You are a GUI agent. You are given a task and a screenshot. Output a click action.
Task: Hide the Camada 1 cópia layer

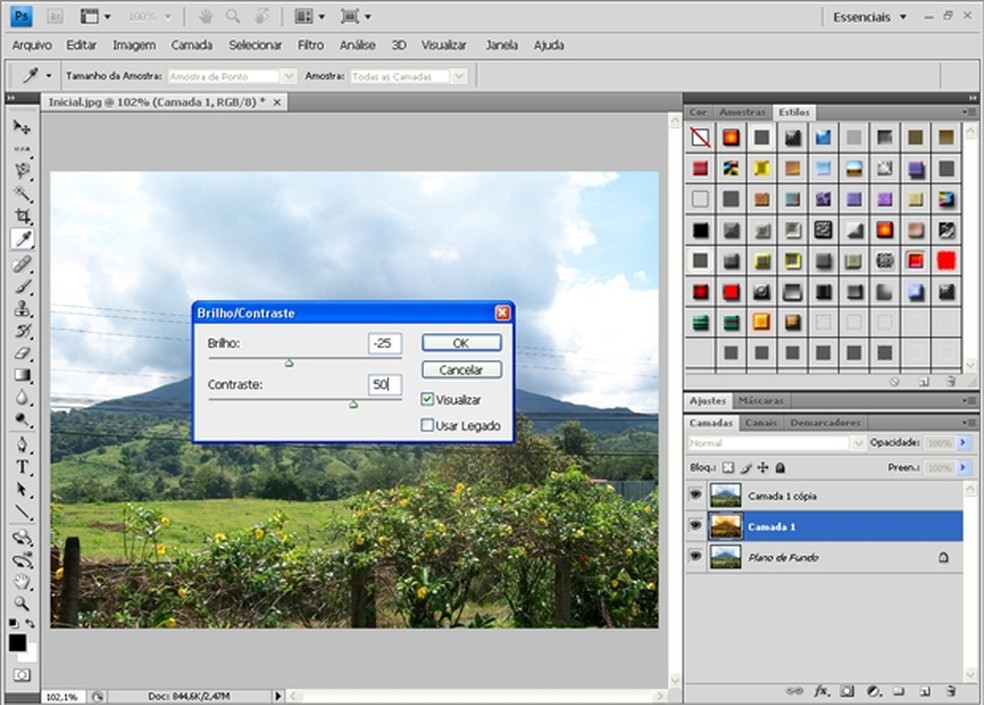coord(695,495)
